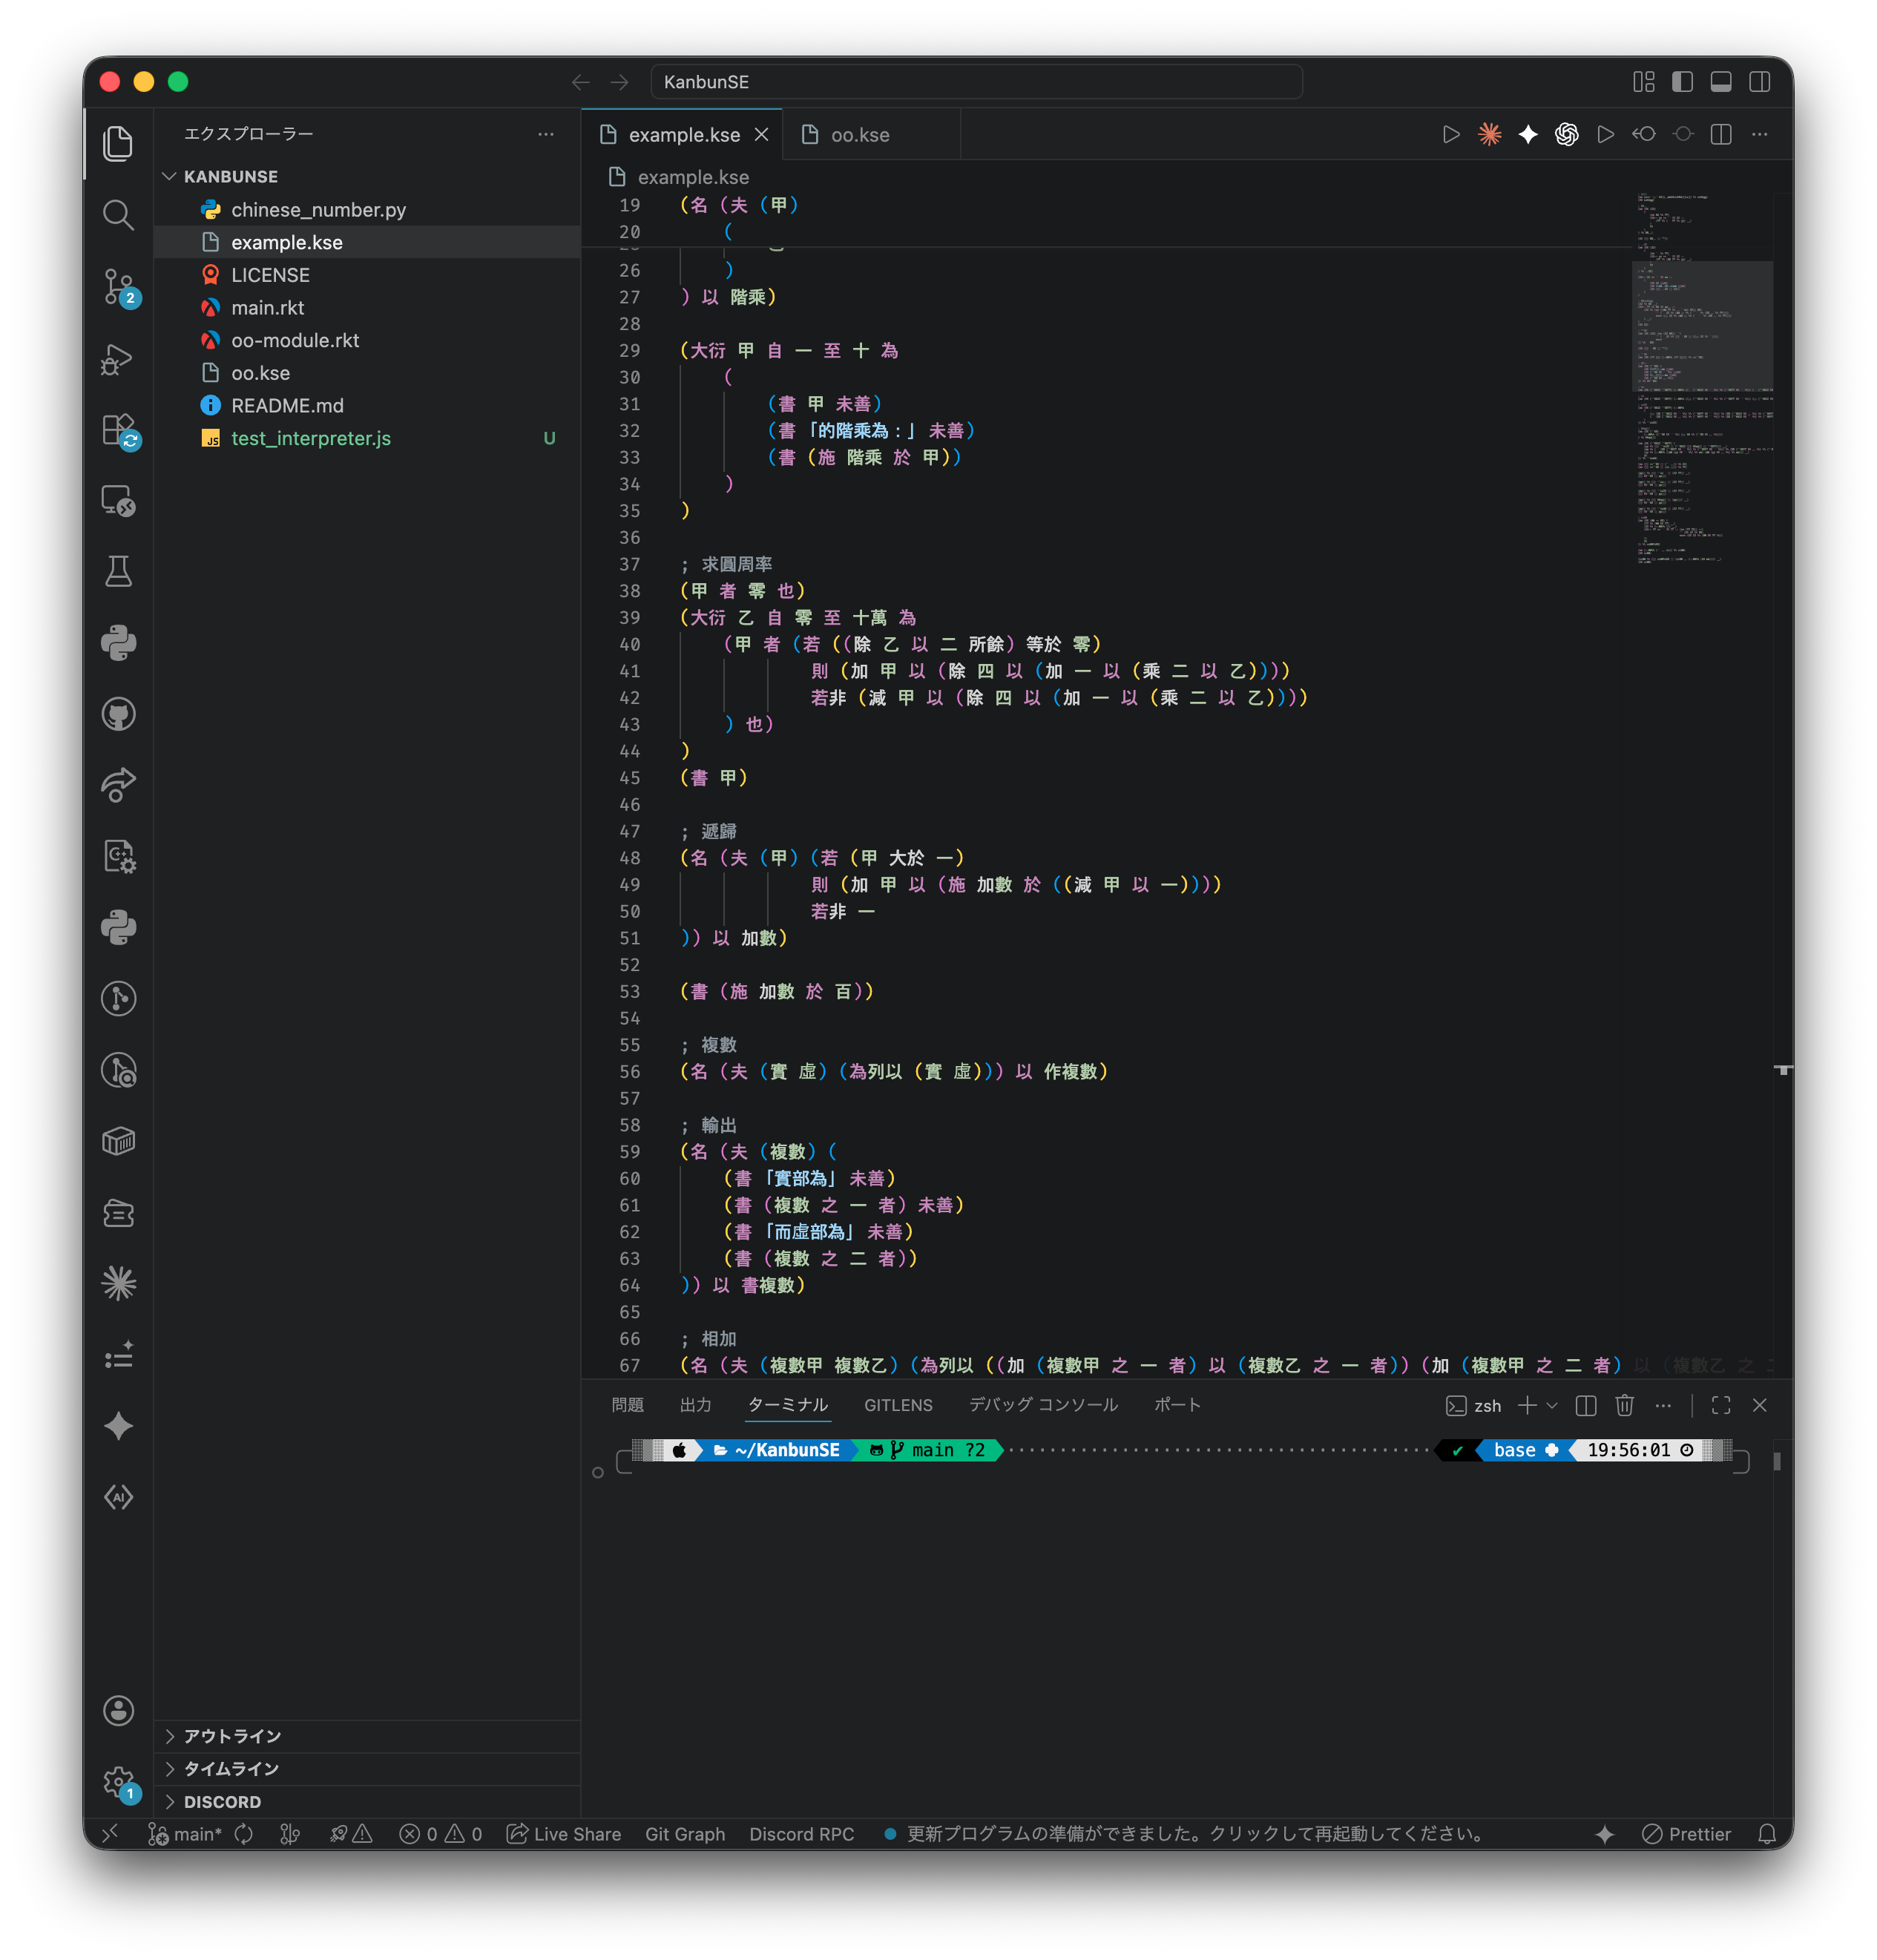Open explorer views ellipsis menu
The height and width of the screenshot is (1960, 1877).
coord(546,134)
